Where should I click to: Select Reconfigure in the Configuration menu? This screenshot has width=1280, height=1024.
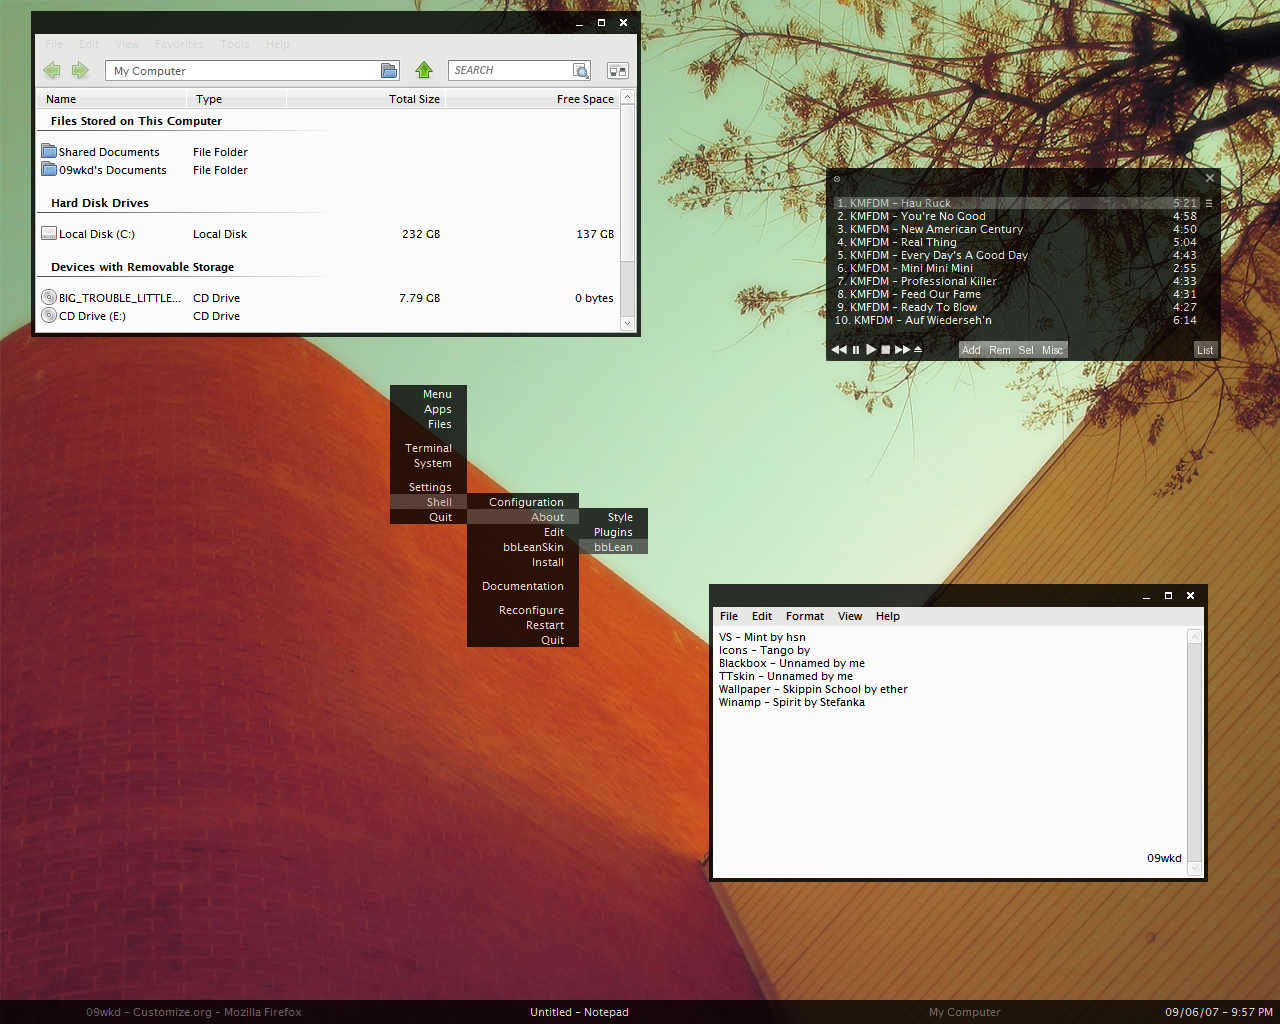pyautogui.click(x=523, y=610)
